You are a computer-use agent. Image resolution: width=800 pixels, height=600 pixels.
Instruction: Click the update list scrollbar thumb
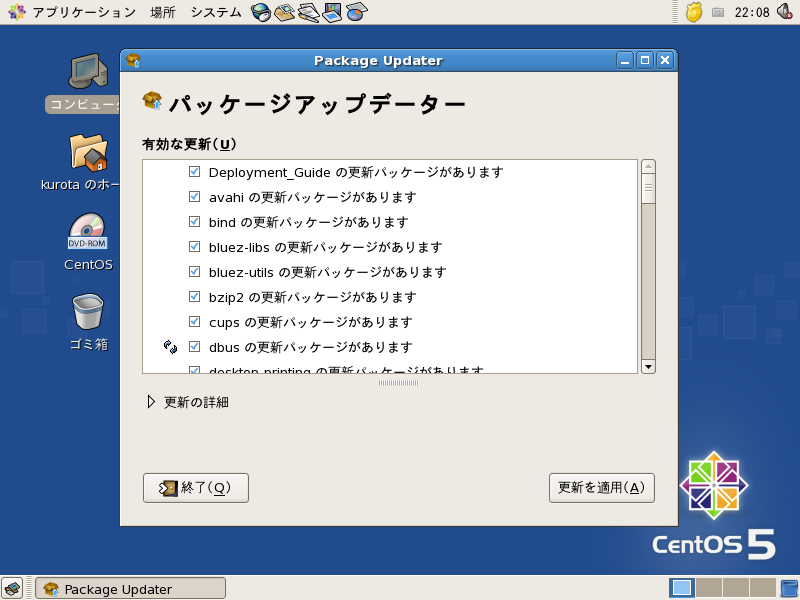648,188
